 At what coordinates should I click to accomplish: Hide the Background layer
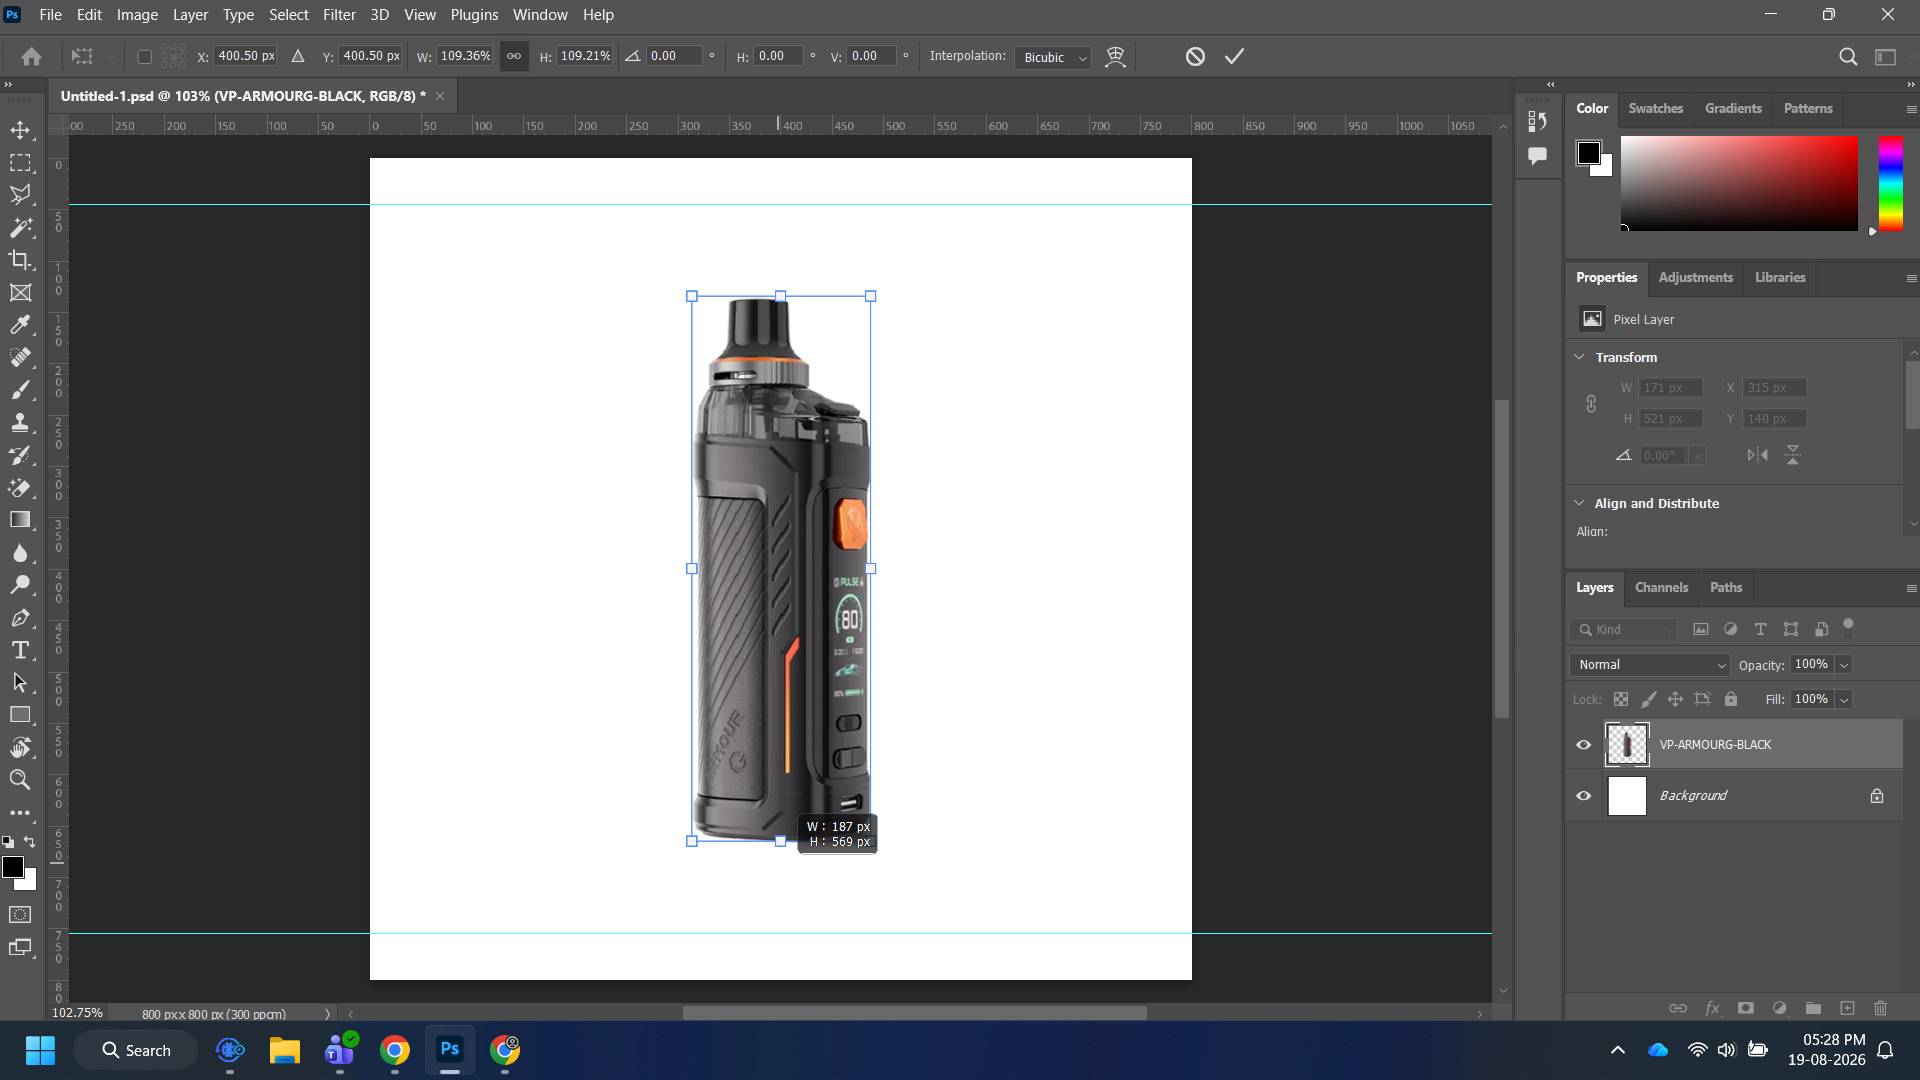(1583, 796)
